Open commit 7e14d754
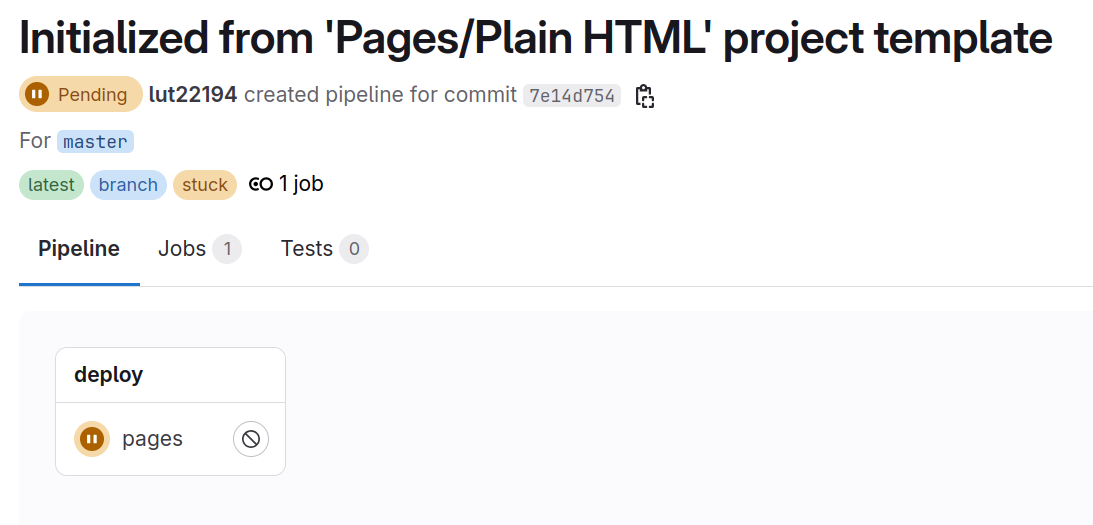1093x525 pixels. [572, 96]
